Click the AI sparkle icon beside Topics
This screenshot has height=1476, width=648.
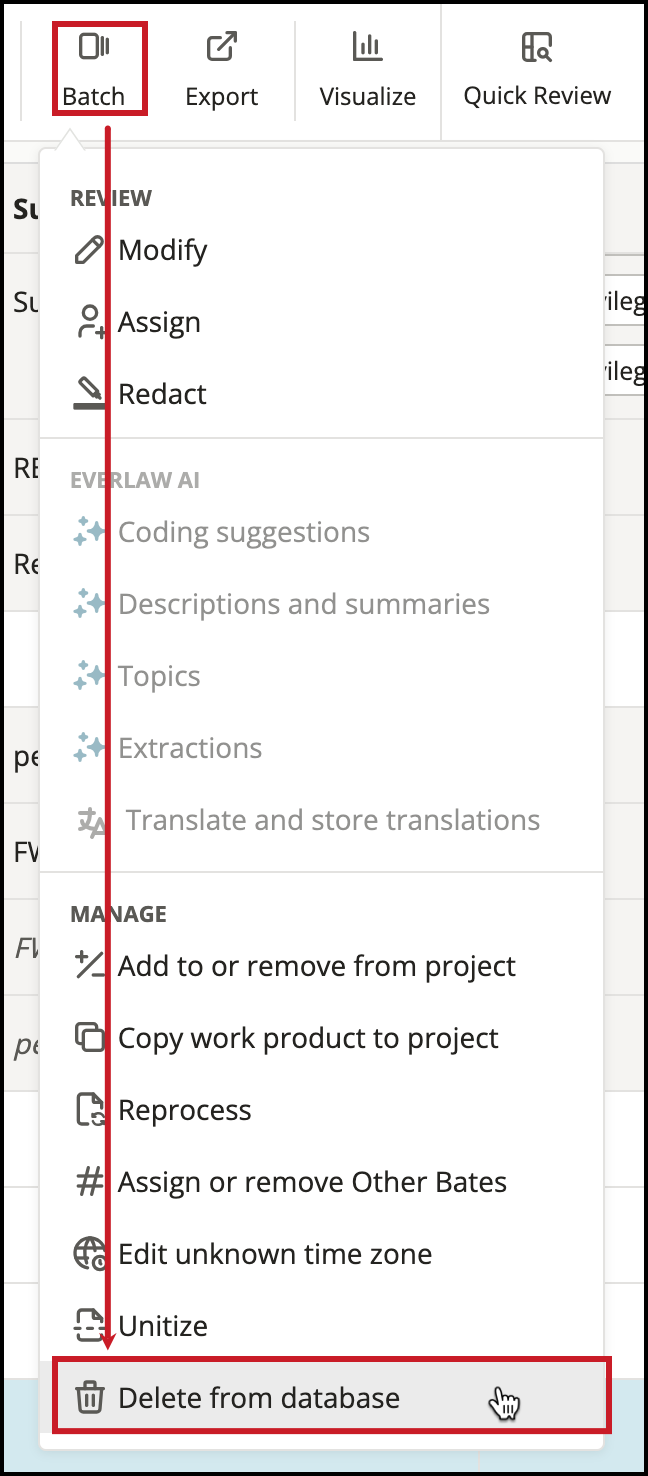coord(89,675)
